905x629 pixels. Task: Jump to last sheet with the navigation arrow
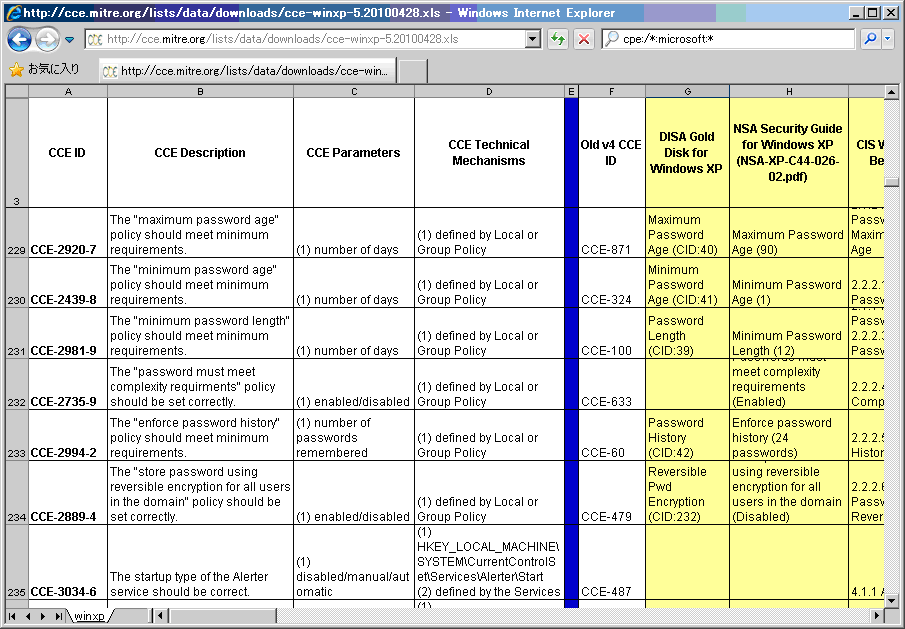[59, 616]
